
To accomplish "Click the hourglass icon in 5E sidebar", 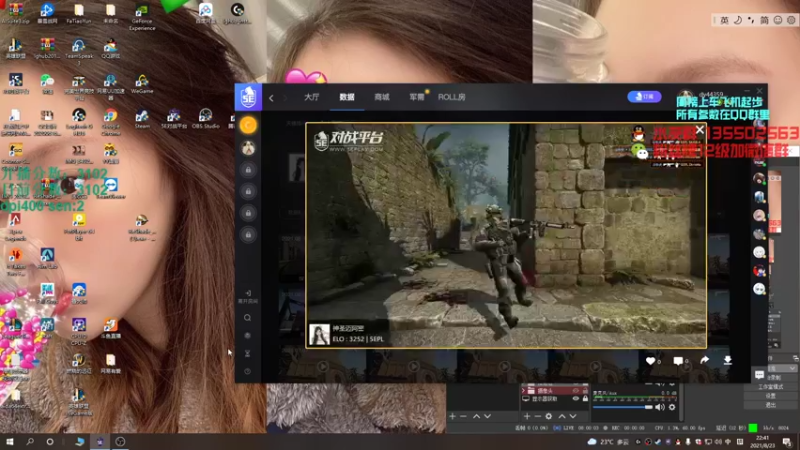I will click(x=247, y=353).
